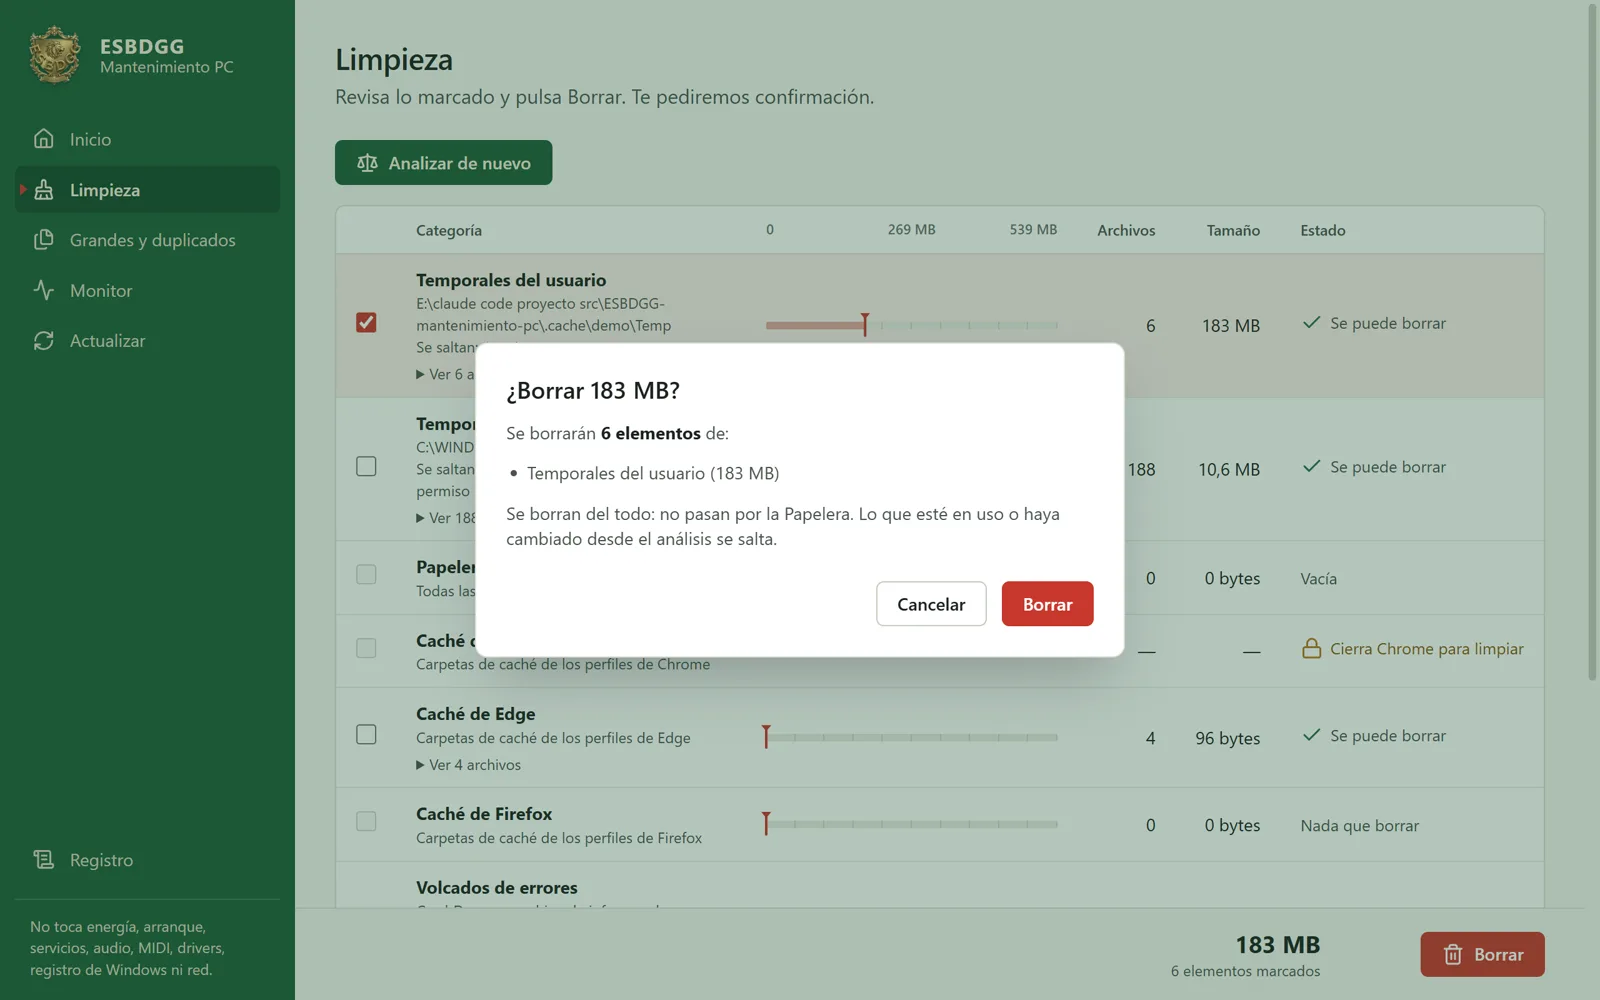The image size is (1600, 1000).
Task: Expand Ver 188 archivos disclosure triangle
Action: pyautogui.click(x=420, y=518)
